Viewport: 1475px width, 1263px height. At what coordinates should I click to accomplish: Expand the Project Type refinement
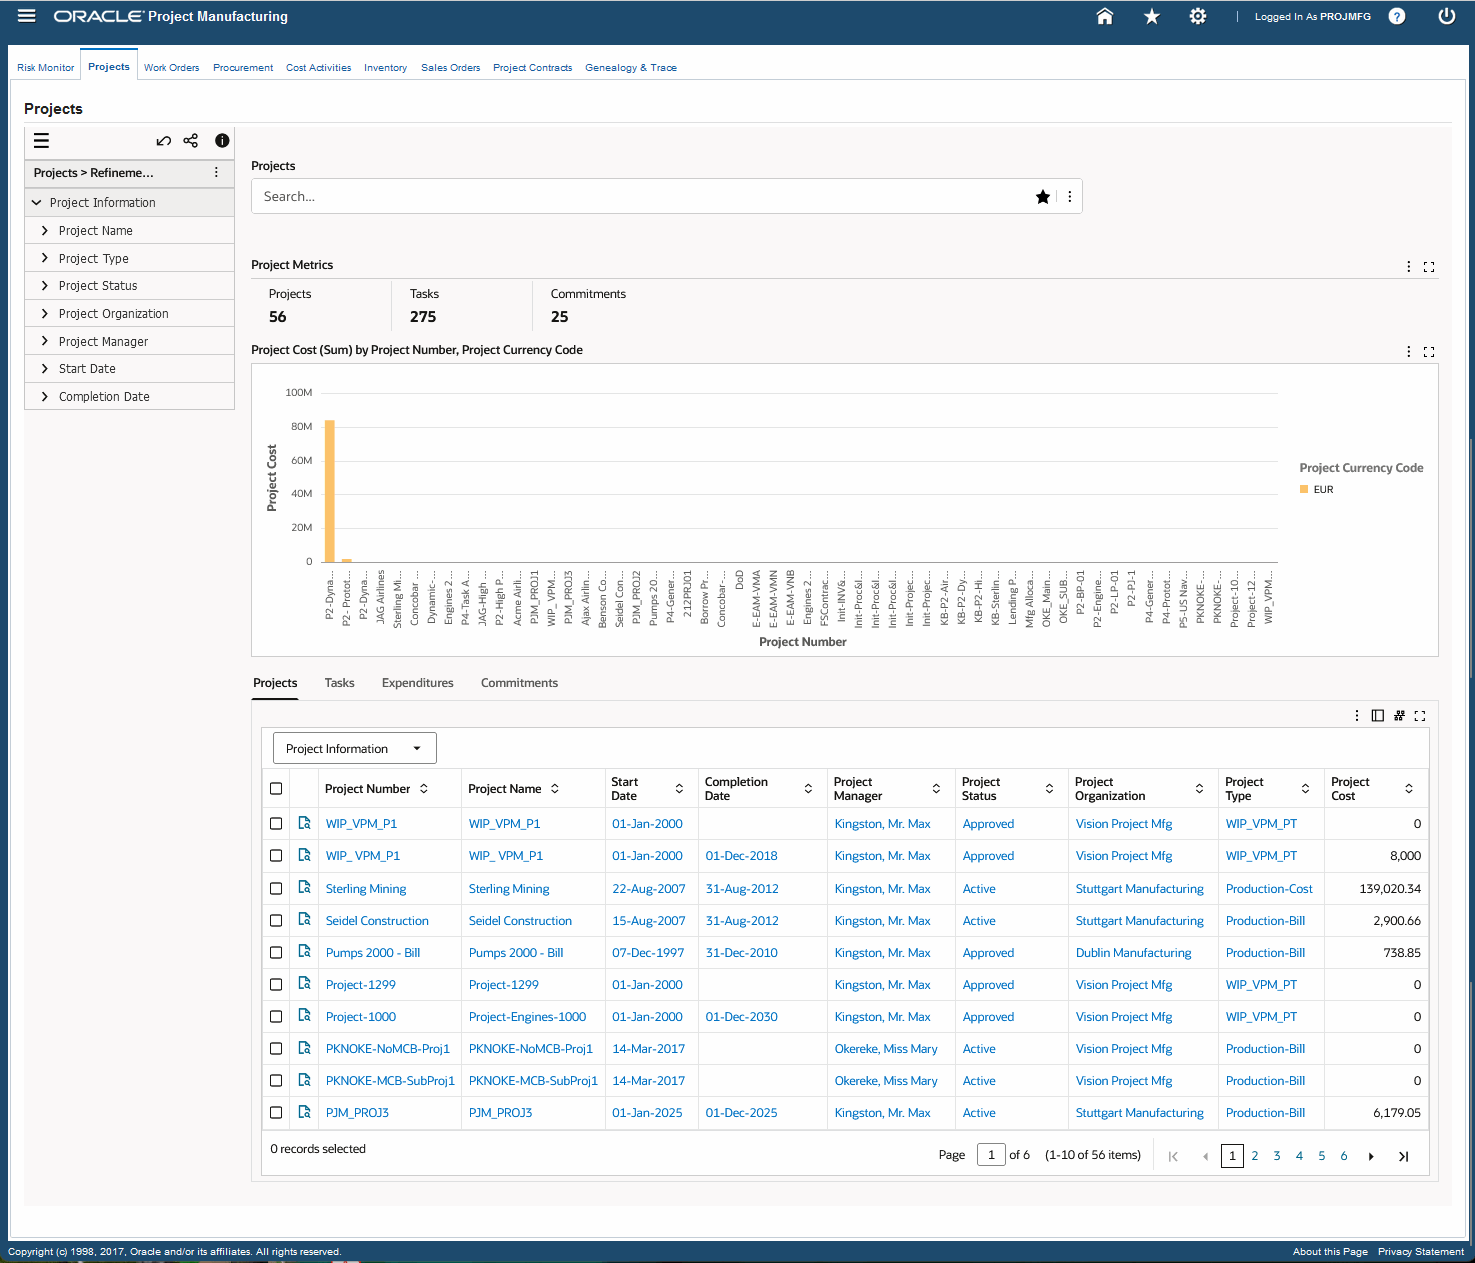(45, 258)
